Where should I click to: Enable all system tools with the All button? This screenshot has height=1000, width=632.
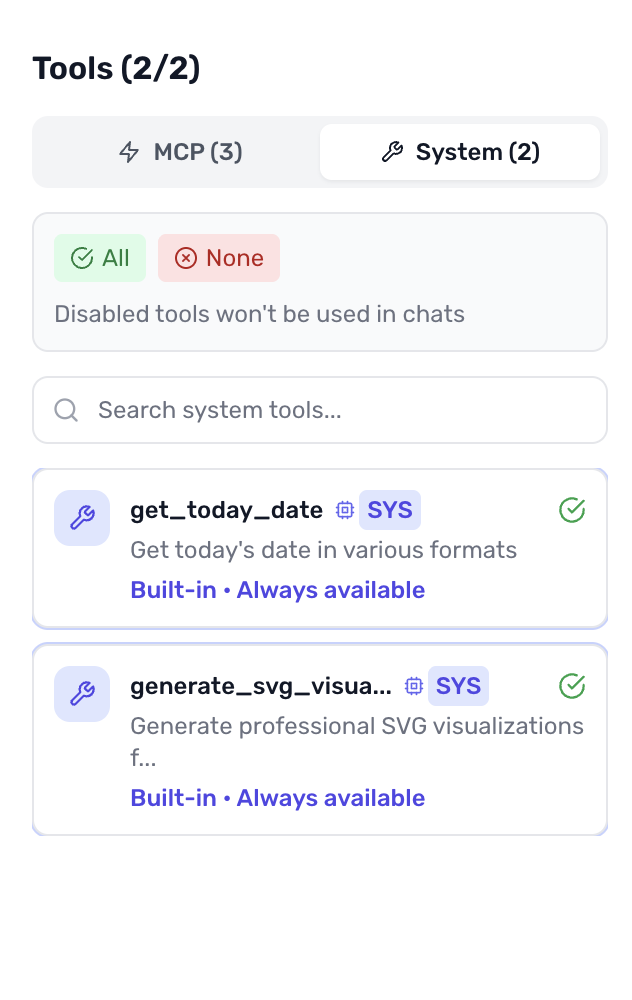click(99, 257)
